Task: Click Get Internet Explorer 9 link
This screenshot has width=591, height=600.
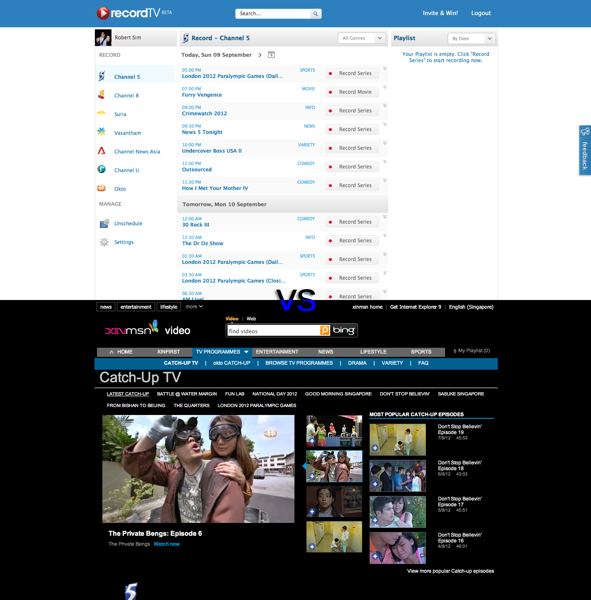Action: tap(415, 307)
